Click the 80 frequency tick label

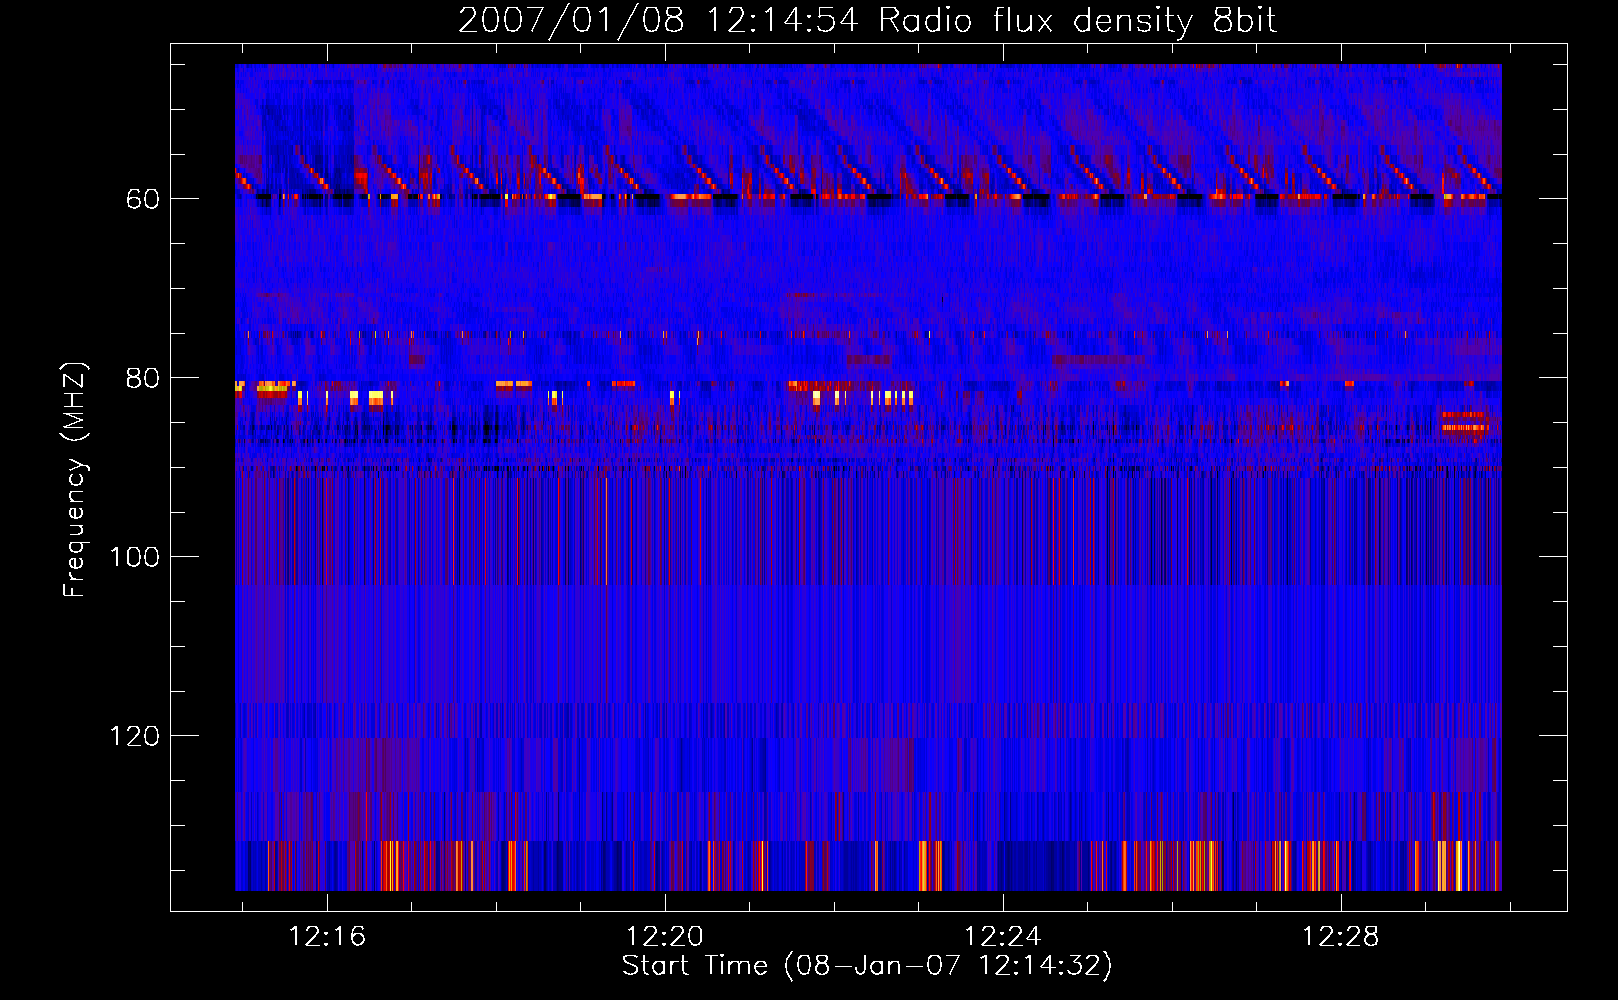point(143,378)
